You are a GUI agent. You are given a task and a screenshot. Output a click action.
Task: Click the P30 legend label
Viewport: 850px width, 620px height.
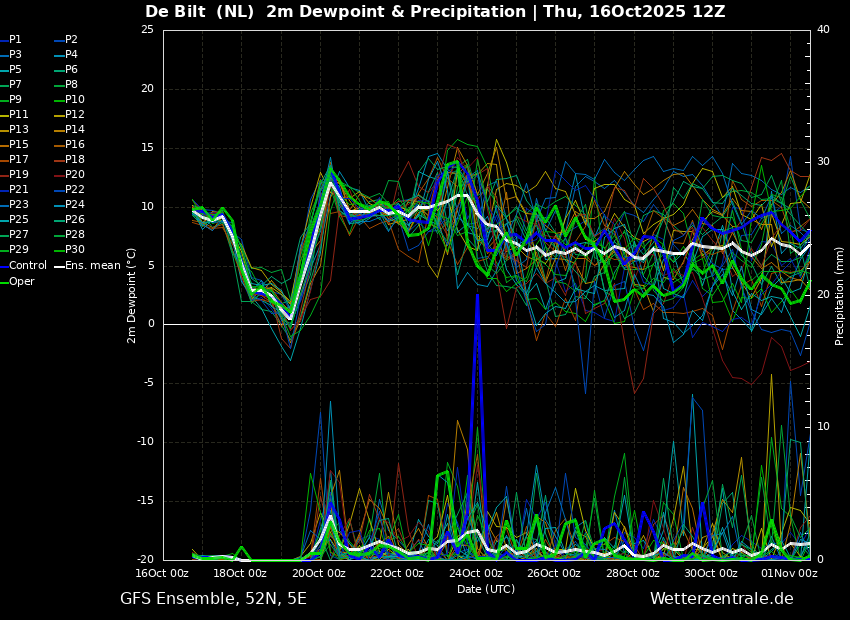pyautogui.click(x=75, y=250)
